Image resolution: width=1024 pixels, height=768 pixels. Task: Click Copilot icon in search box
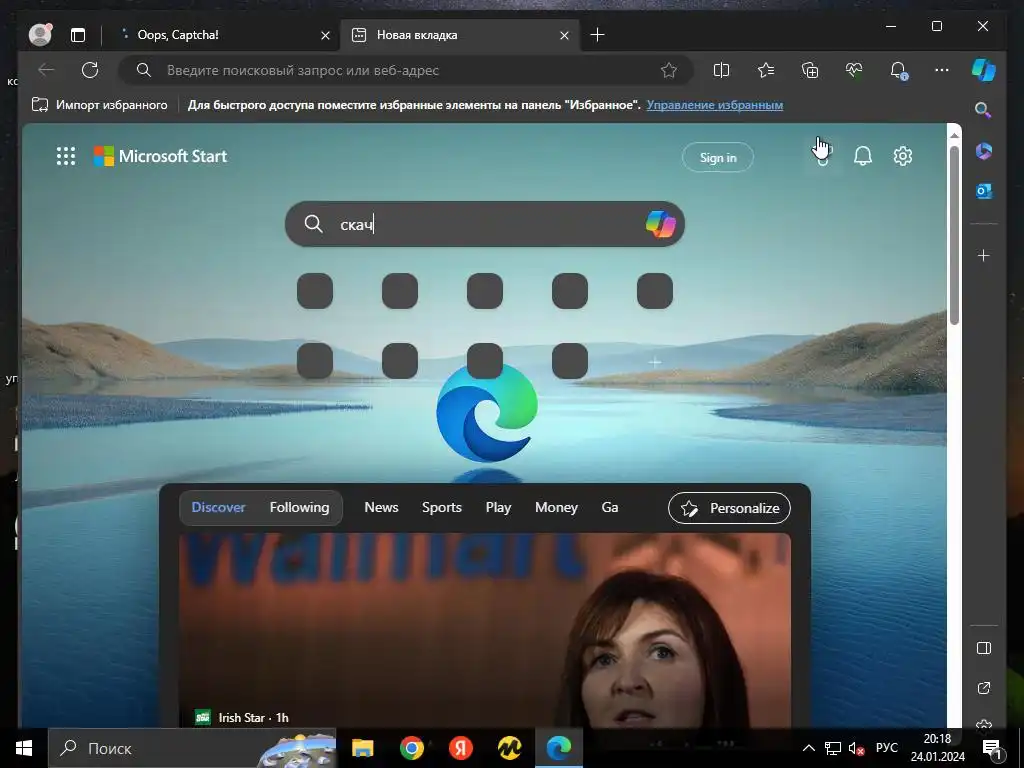click(660, 224)
